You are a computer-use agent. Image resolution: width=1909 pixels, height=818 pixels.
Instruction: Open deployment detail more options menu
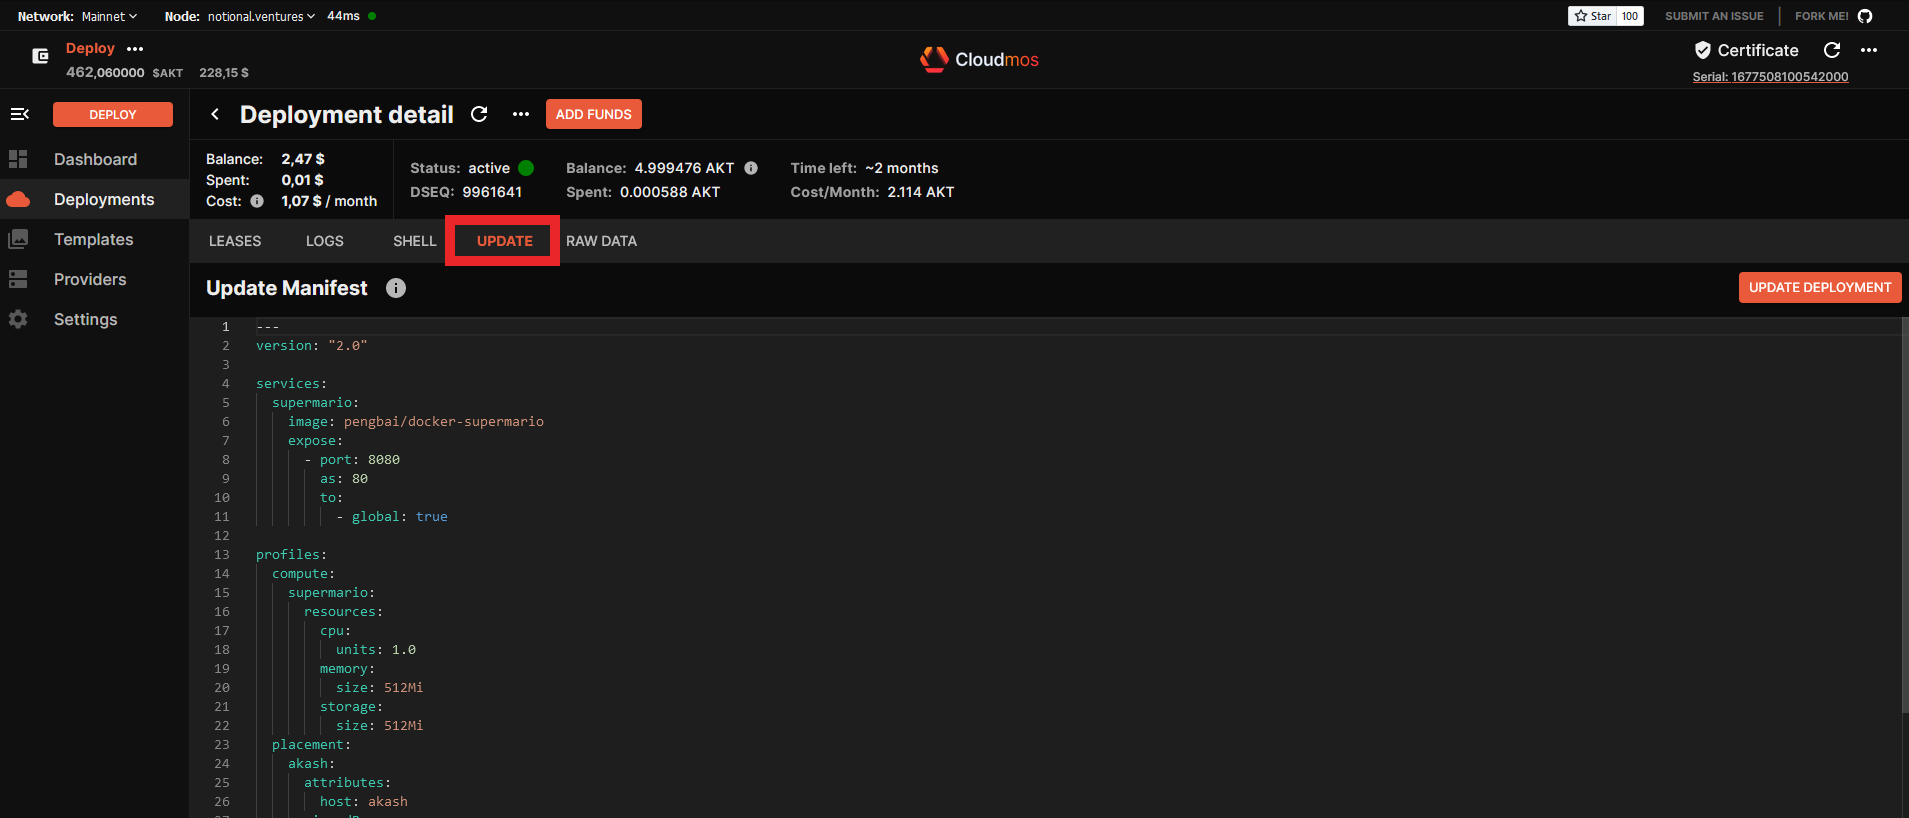tap(521, 114)
